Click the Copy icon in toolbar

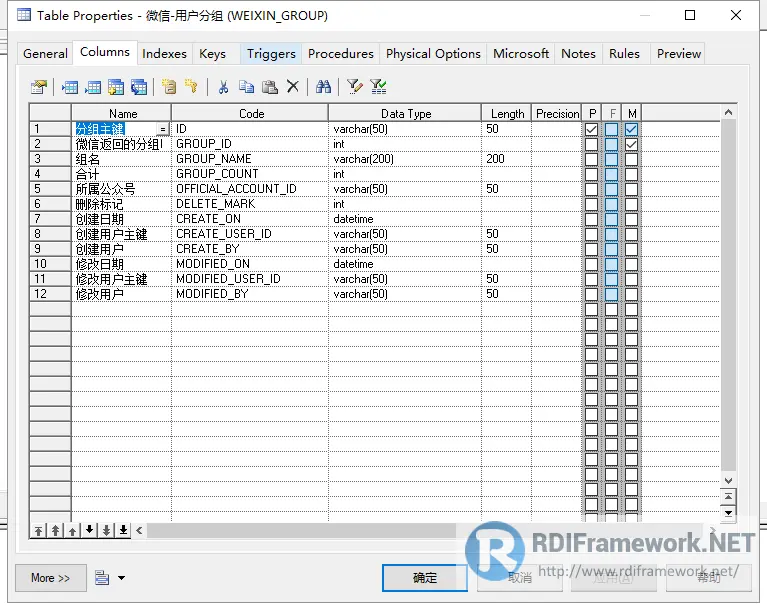pos(246,87)
